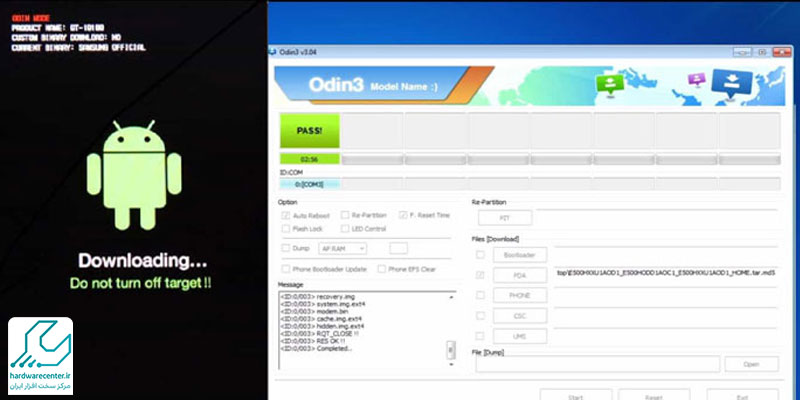Viewport: 800px width, 400px height.
Task: Select the system.img.ext4 log line
Action: click(x=323, y=304)
